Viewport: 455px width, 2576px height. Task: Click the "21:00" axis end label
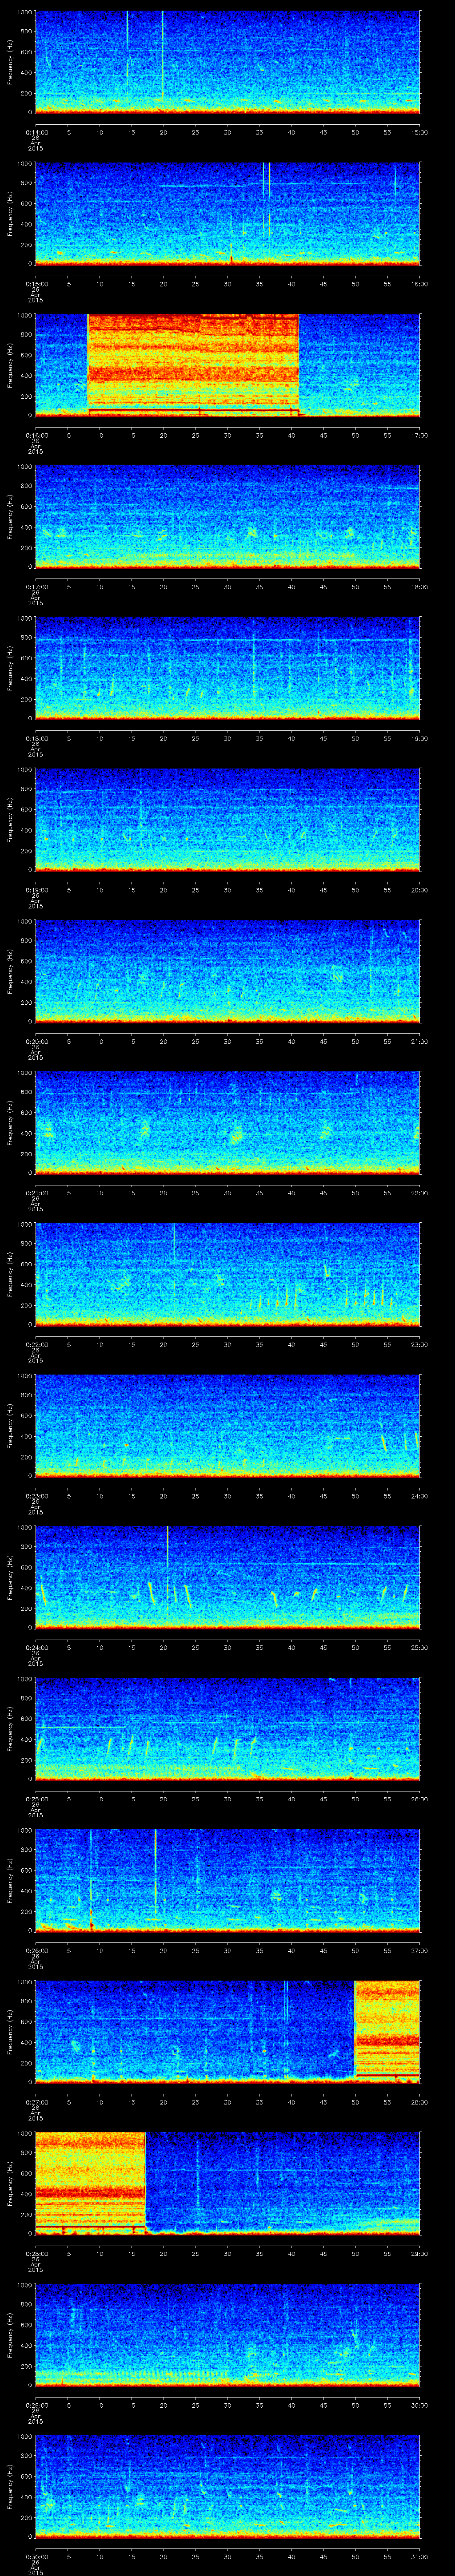coord(420,1041)
